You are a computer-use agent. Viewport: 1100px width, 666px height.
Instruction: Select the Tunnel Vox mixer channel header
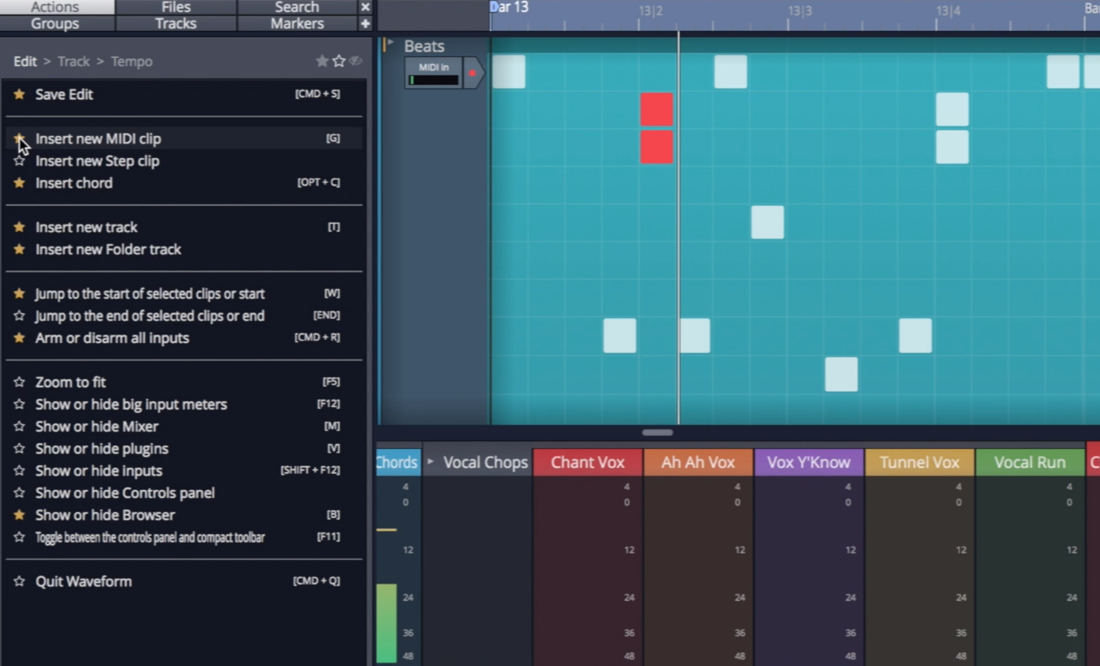click(919, 462)
